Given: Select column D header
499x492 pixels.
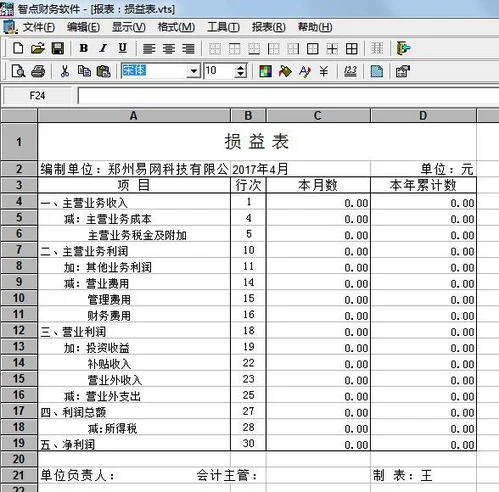Looking at the screenshot, I should click(423, 116).
